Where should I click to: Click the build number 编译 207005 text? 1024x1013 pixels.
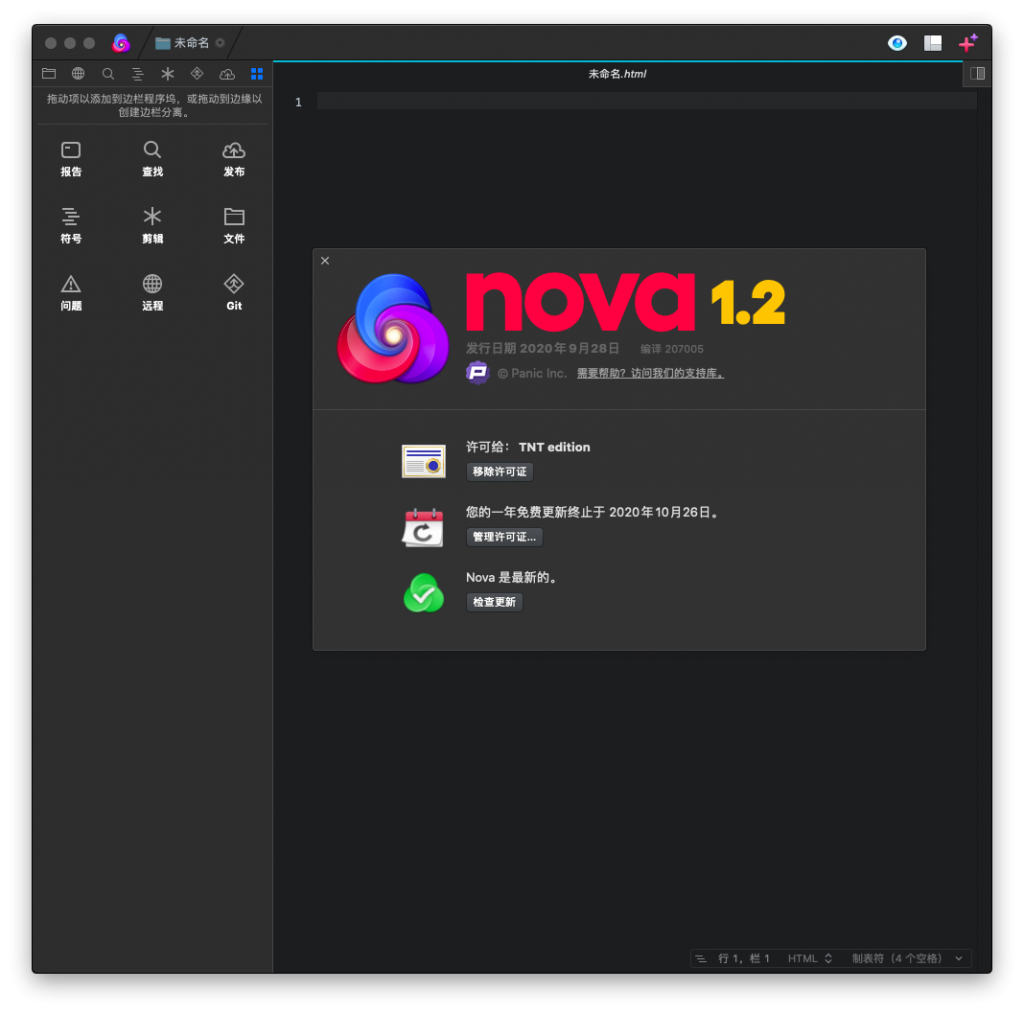pyautogui.click(x=671, y=349)
